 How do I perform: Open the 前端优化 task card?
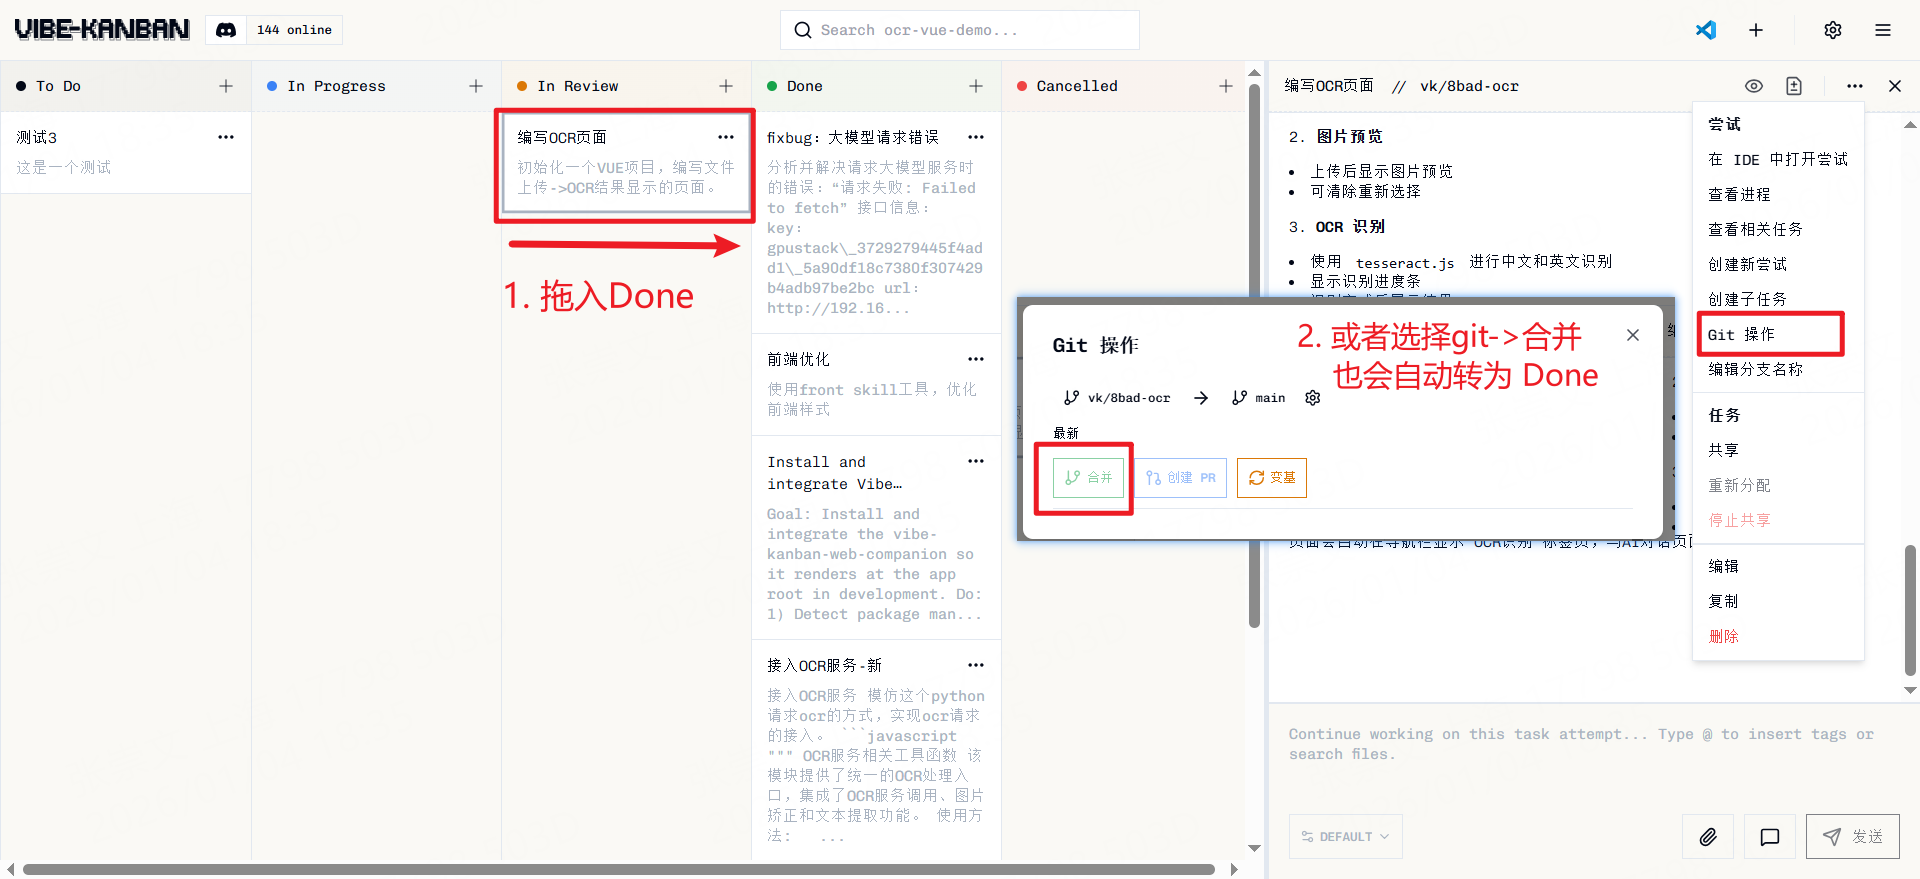(x=876, y=384)
